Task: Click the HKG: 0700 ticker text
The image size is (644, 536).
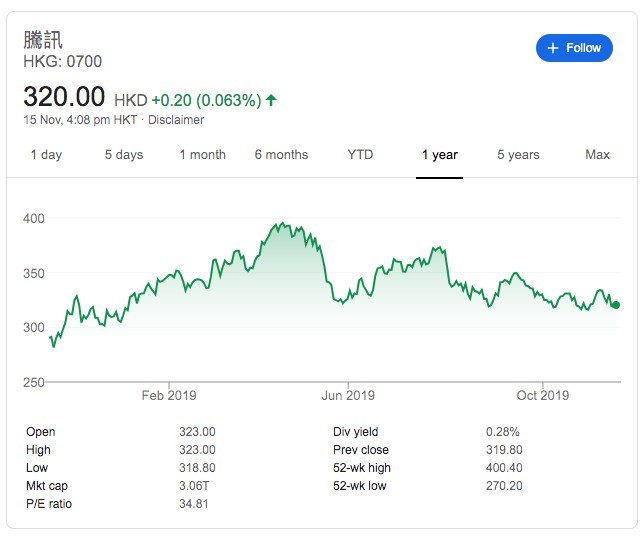Action: pos(62,62)
